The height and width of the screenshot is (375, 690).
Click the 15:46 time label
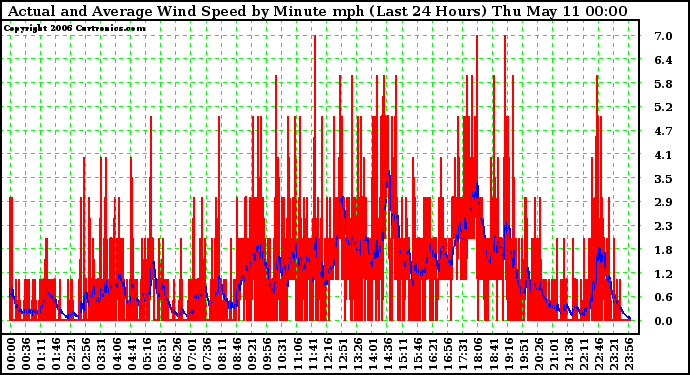(x=417, y=353)
